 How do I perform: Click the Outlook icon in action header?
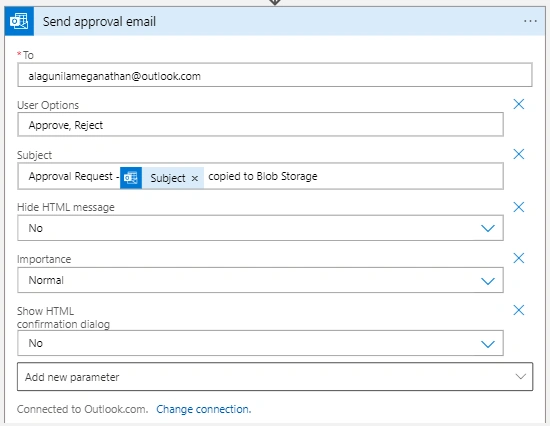[x=19, y=21]
